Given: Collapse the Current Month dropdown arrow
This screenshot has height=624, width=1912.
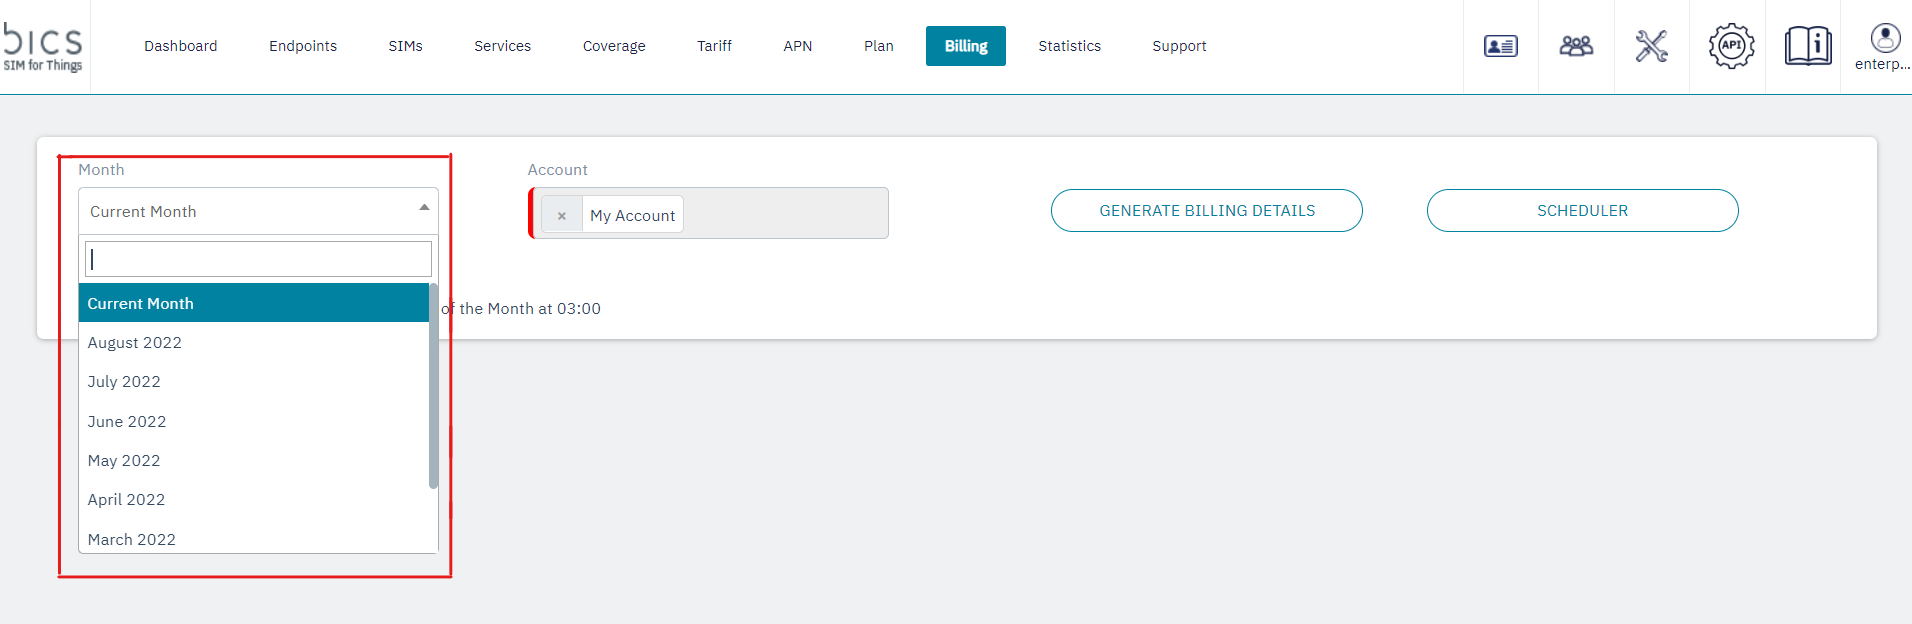Looking at the screenshot, I should pos(424,208).
